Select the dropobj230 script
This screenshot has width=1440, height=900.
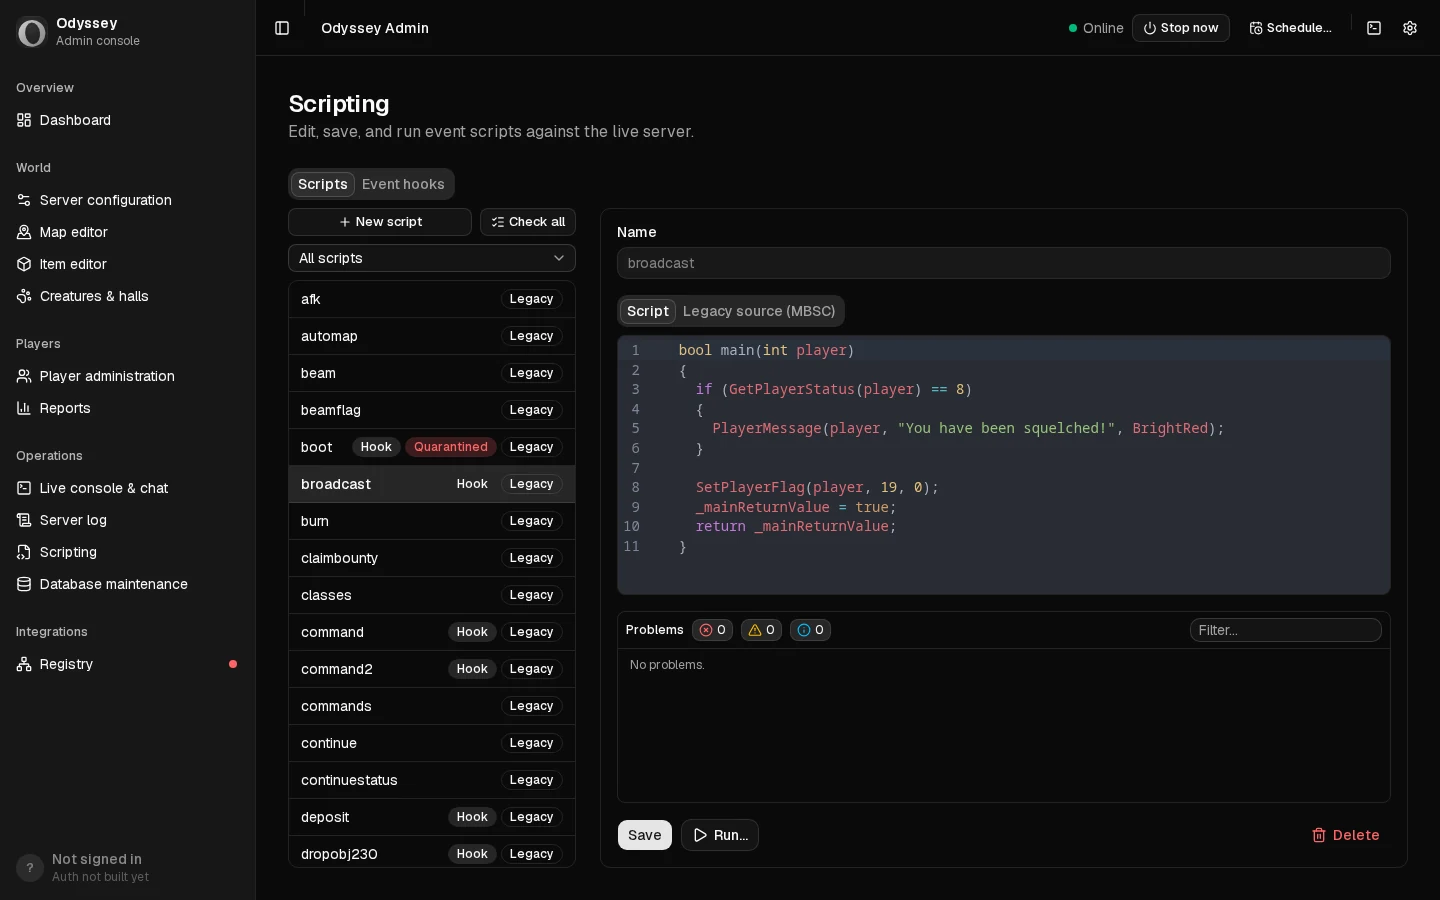pos(432,853)
